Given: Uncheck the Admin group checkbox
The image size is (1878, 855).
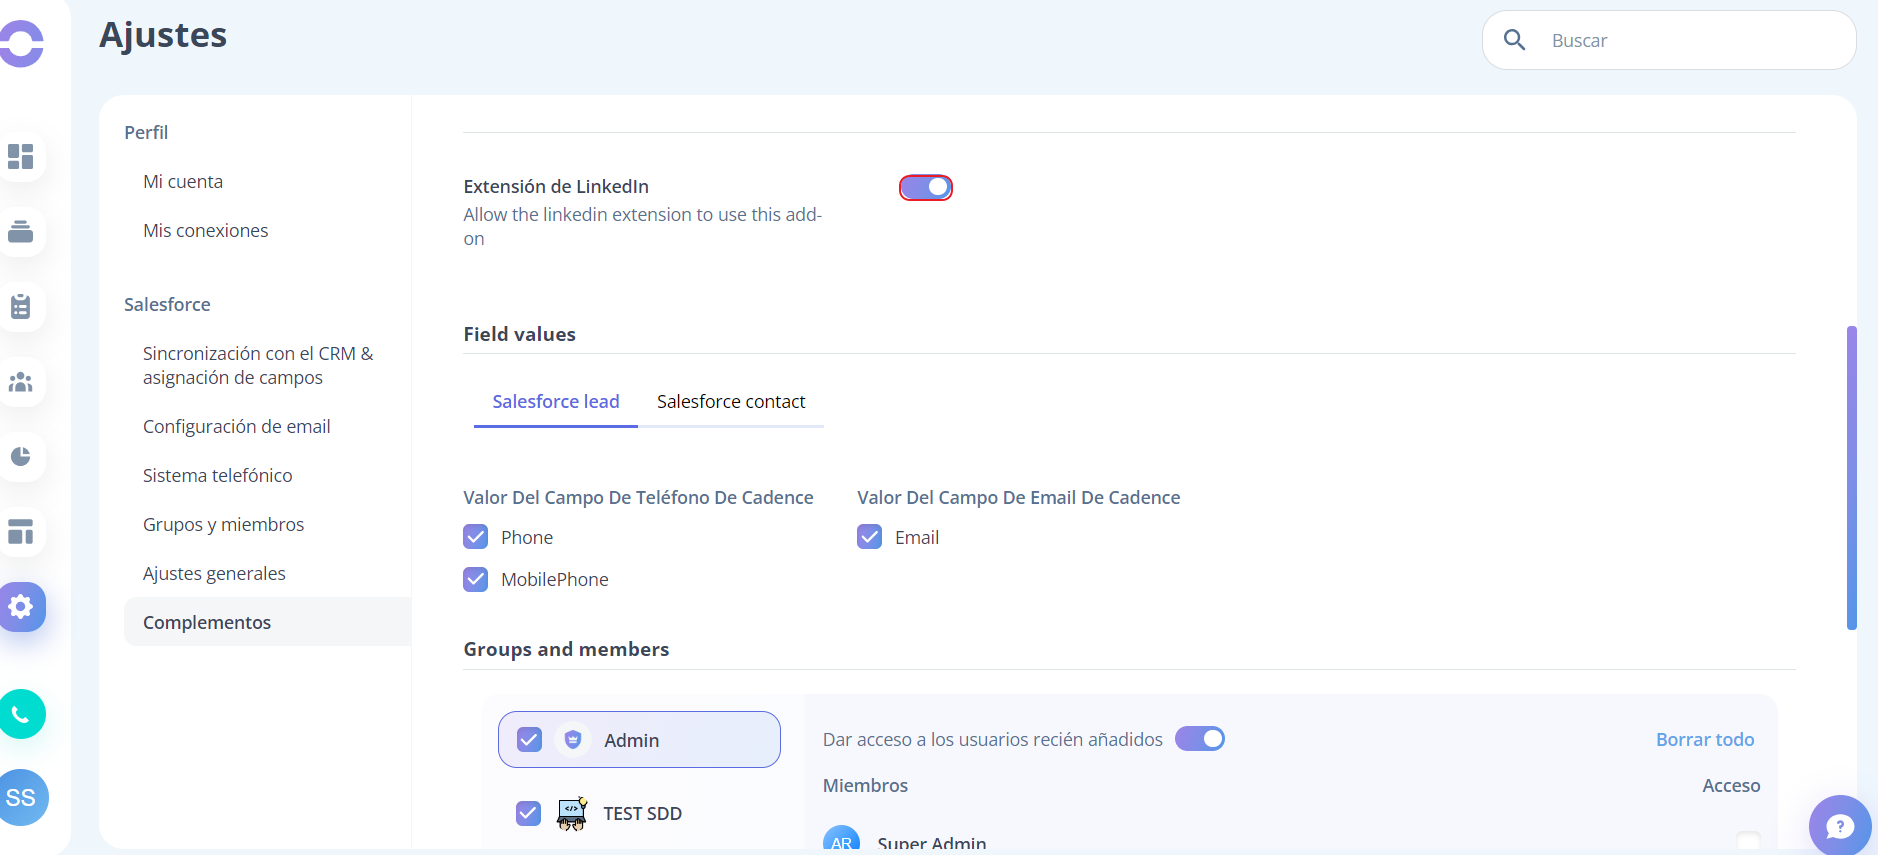Looking at the screenshot, I should pos(529,740).
